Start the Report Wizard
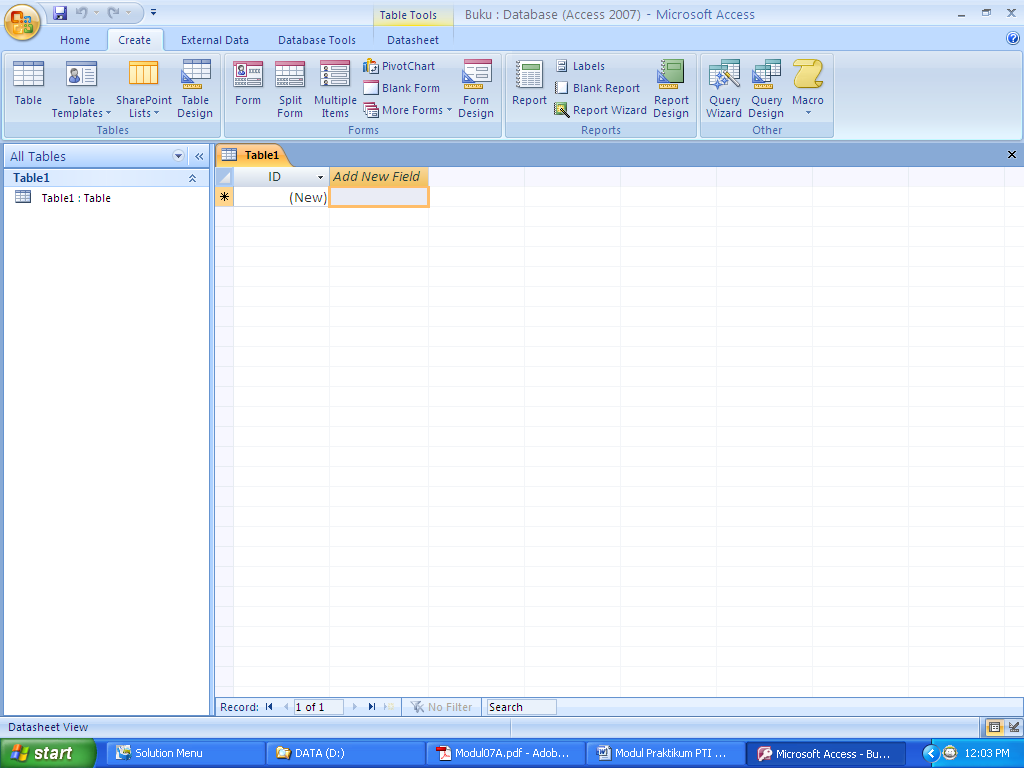 [600, 110]
